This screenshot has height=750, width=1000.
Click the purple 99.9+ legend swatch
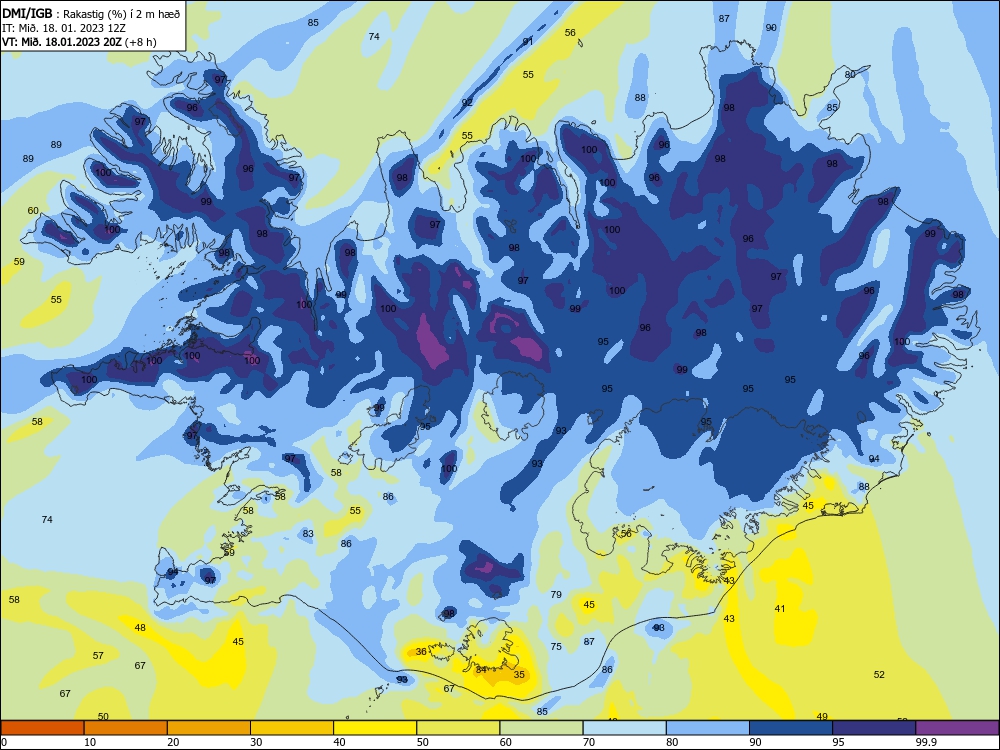(957, 728)
